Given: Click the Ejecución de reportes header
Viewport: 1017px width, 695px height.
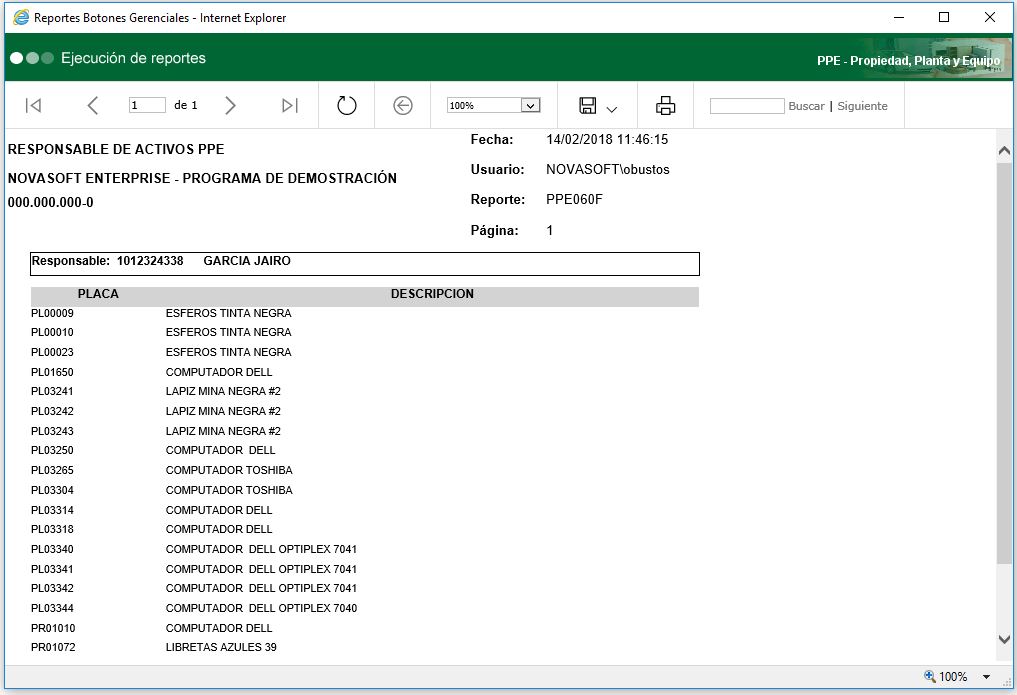Looking at the screenshot, I should coord(133,58).
